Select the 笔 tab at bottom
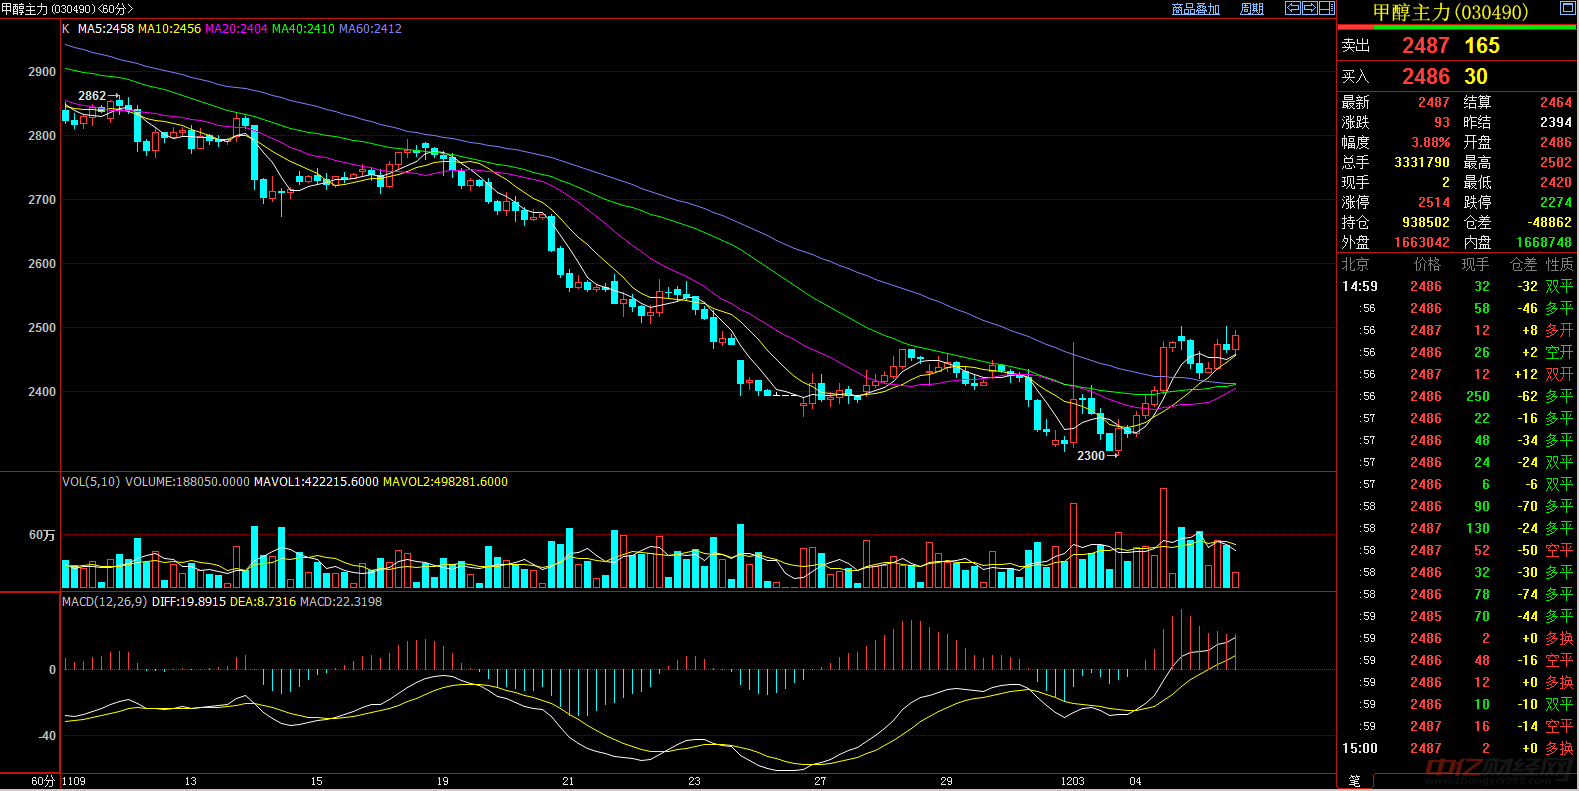Image resolution: width=1579 pixels, height=791 pixels. click(x=1355, y=781)
